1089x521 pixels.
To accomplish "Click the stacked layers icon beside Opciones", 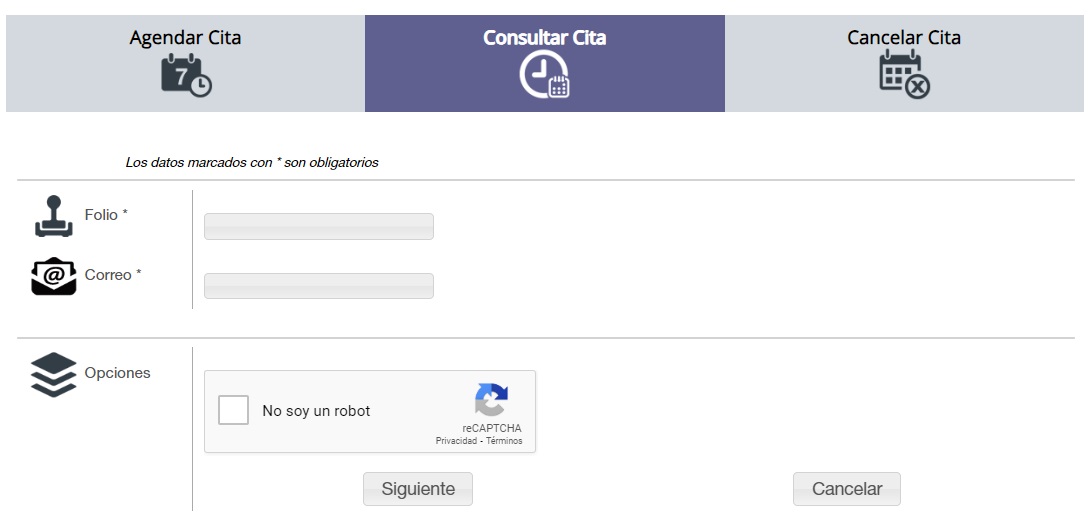I will coord(54,374).
